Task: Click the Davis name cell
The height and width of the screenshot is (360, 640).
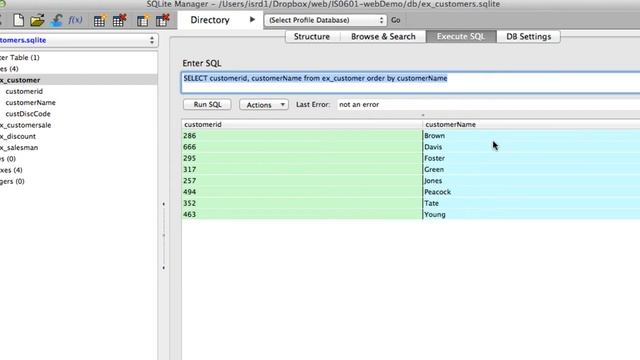Action: (x=531, y=147)
